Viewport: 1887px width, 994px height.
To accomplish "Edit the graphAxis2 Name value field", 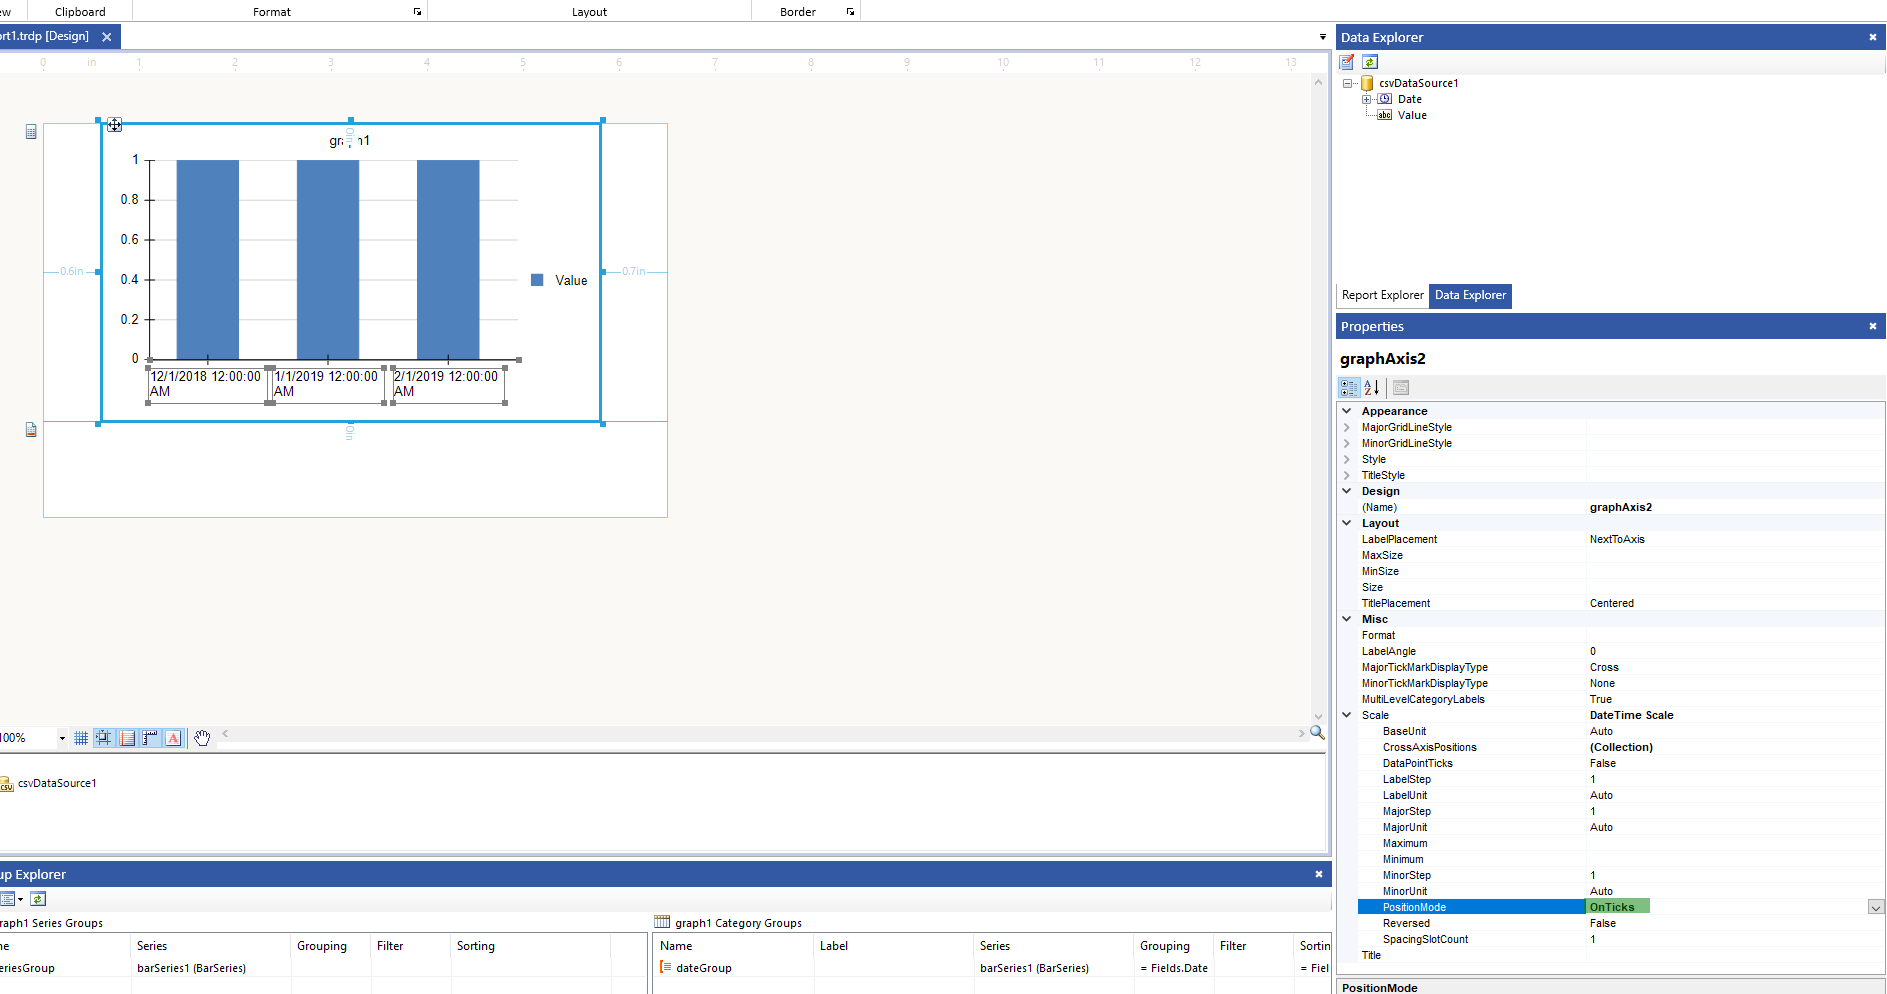I will tap(1734, 507).
